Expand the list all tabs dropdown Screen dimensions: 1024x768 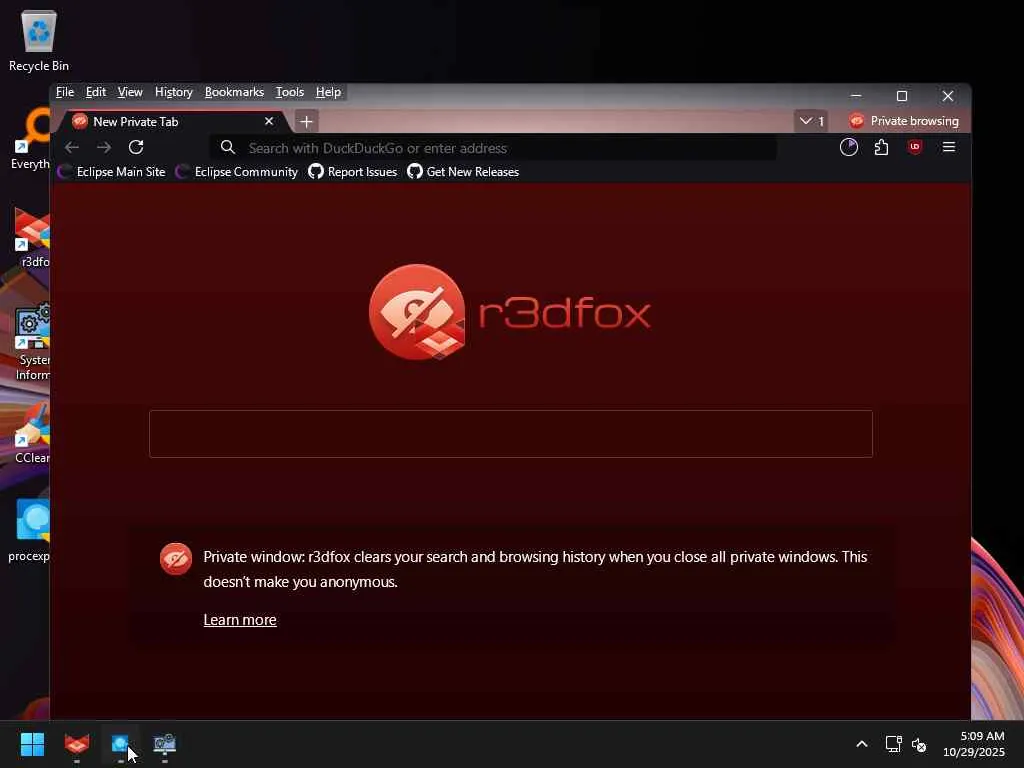[811, 121]
